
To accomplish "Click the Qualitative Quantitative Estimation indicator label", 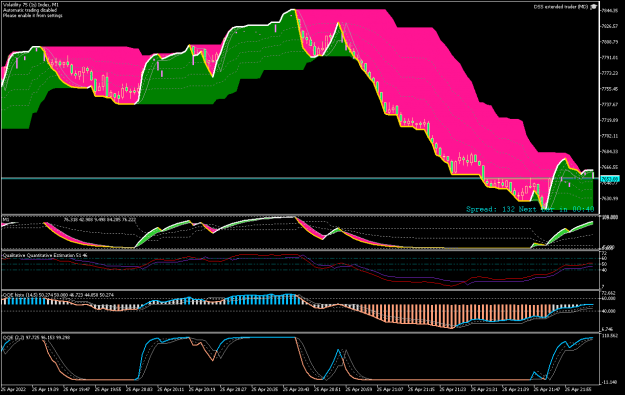I will 45,255.
